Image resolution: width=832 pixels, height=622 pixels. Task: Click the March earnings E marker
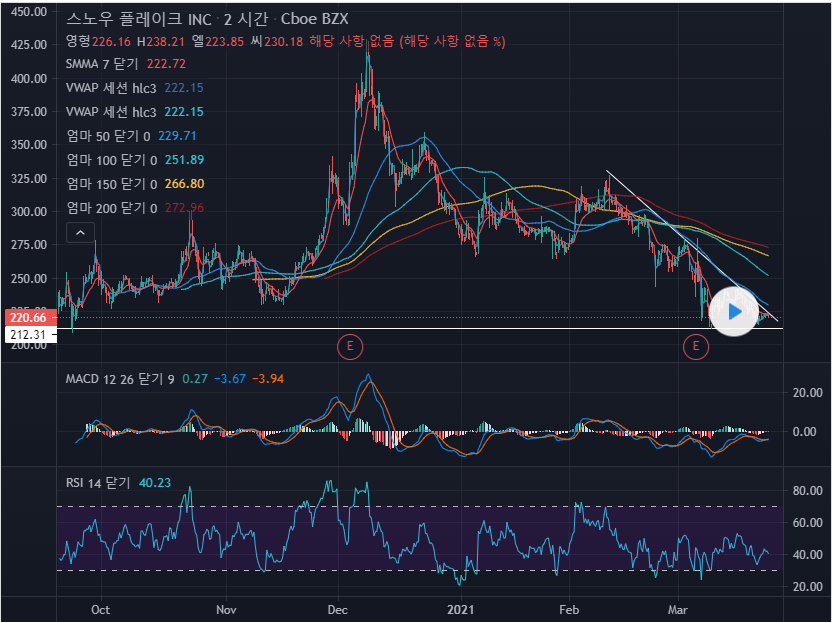click(x=695, y=346)
